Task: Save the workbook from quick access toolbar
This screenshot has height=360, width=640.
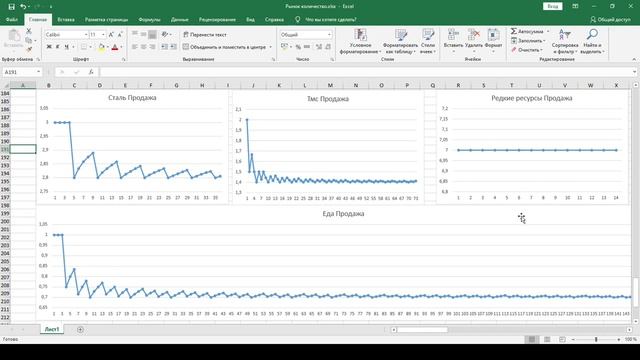Action: click(x=11, y=7)
